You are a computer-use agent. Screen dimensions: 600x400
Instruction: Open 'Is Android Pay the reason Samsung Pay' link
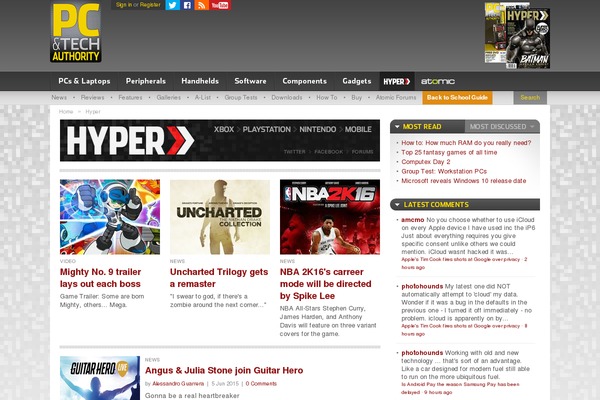click(x=460, y=388)
